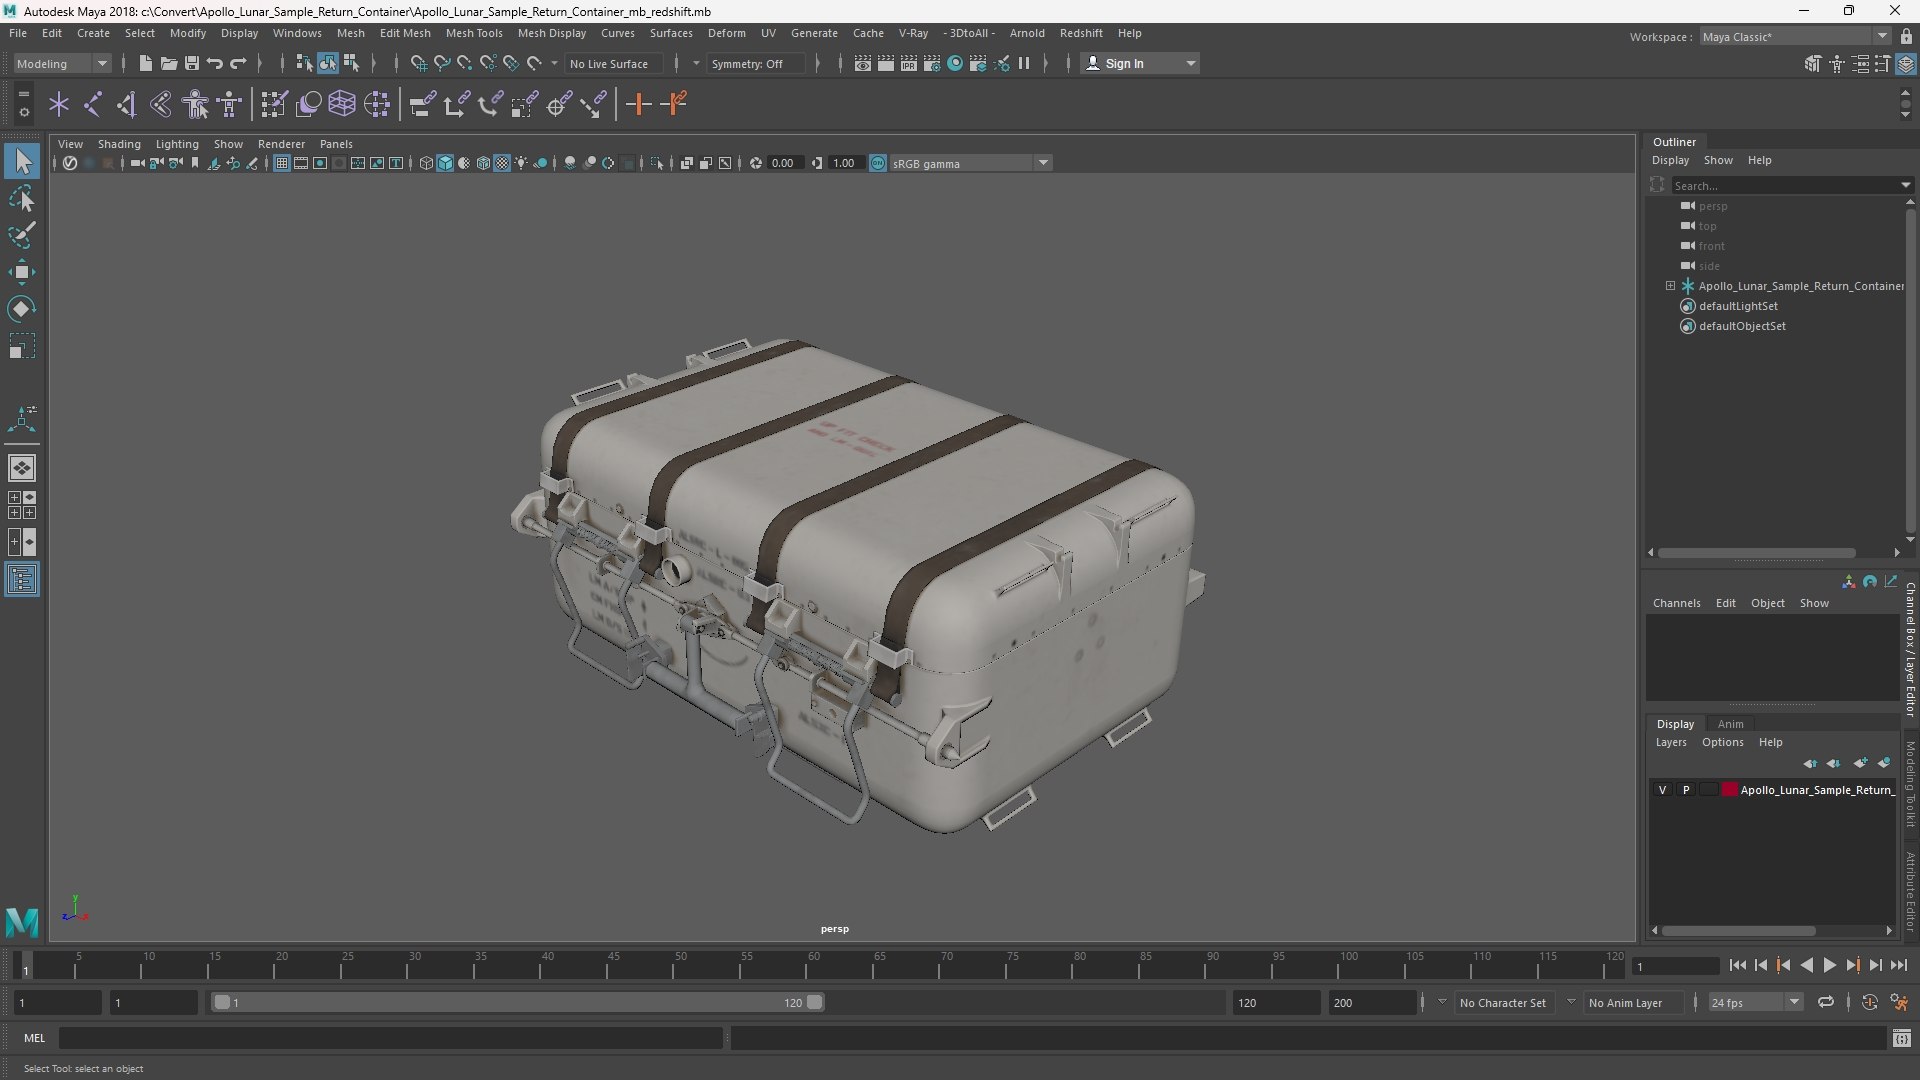Toggle the viewport grid display
The height and width of the screenshot is (1080, 1920).
tap(282, 163)
